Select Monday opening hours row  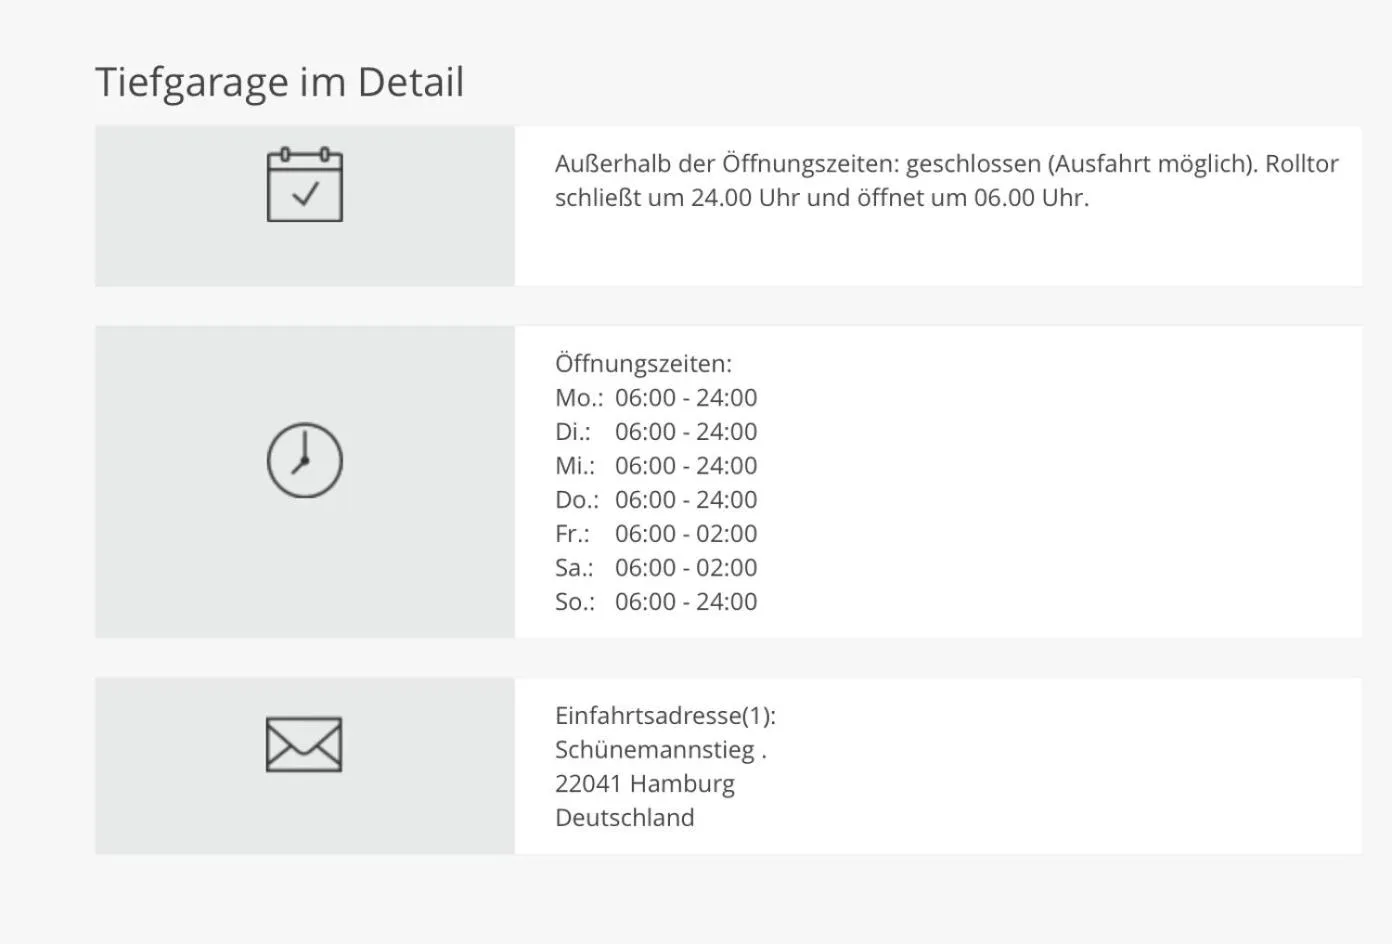[656, 398]
